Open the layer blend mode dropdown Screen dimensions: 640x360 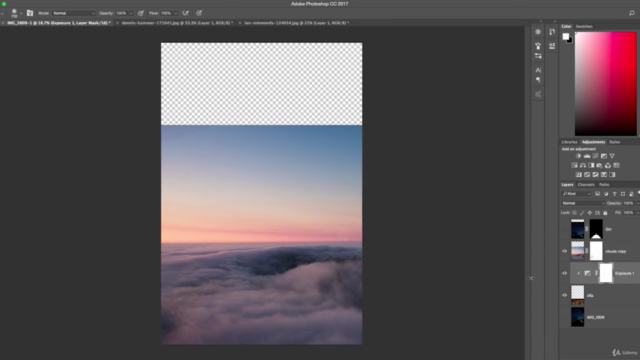583,203
